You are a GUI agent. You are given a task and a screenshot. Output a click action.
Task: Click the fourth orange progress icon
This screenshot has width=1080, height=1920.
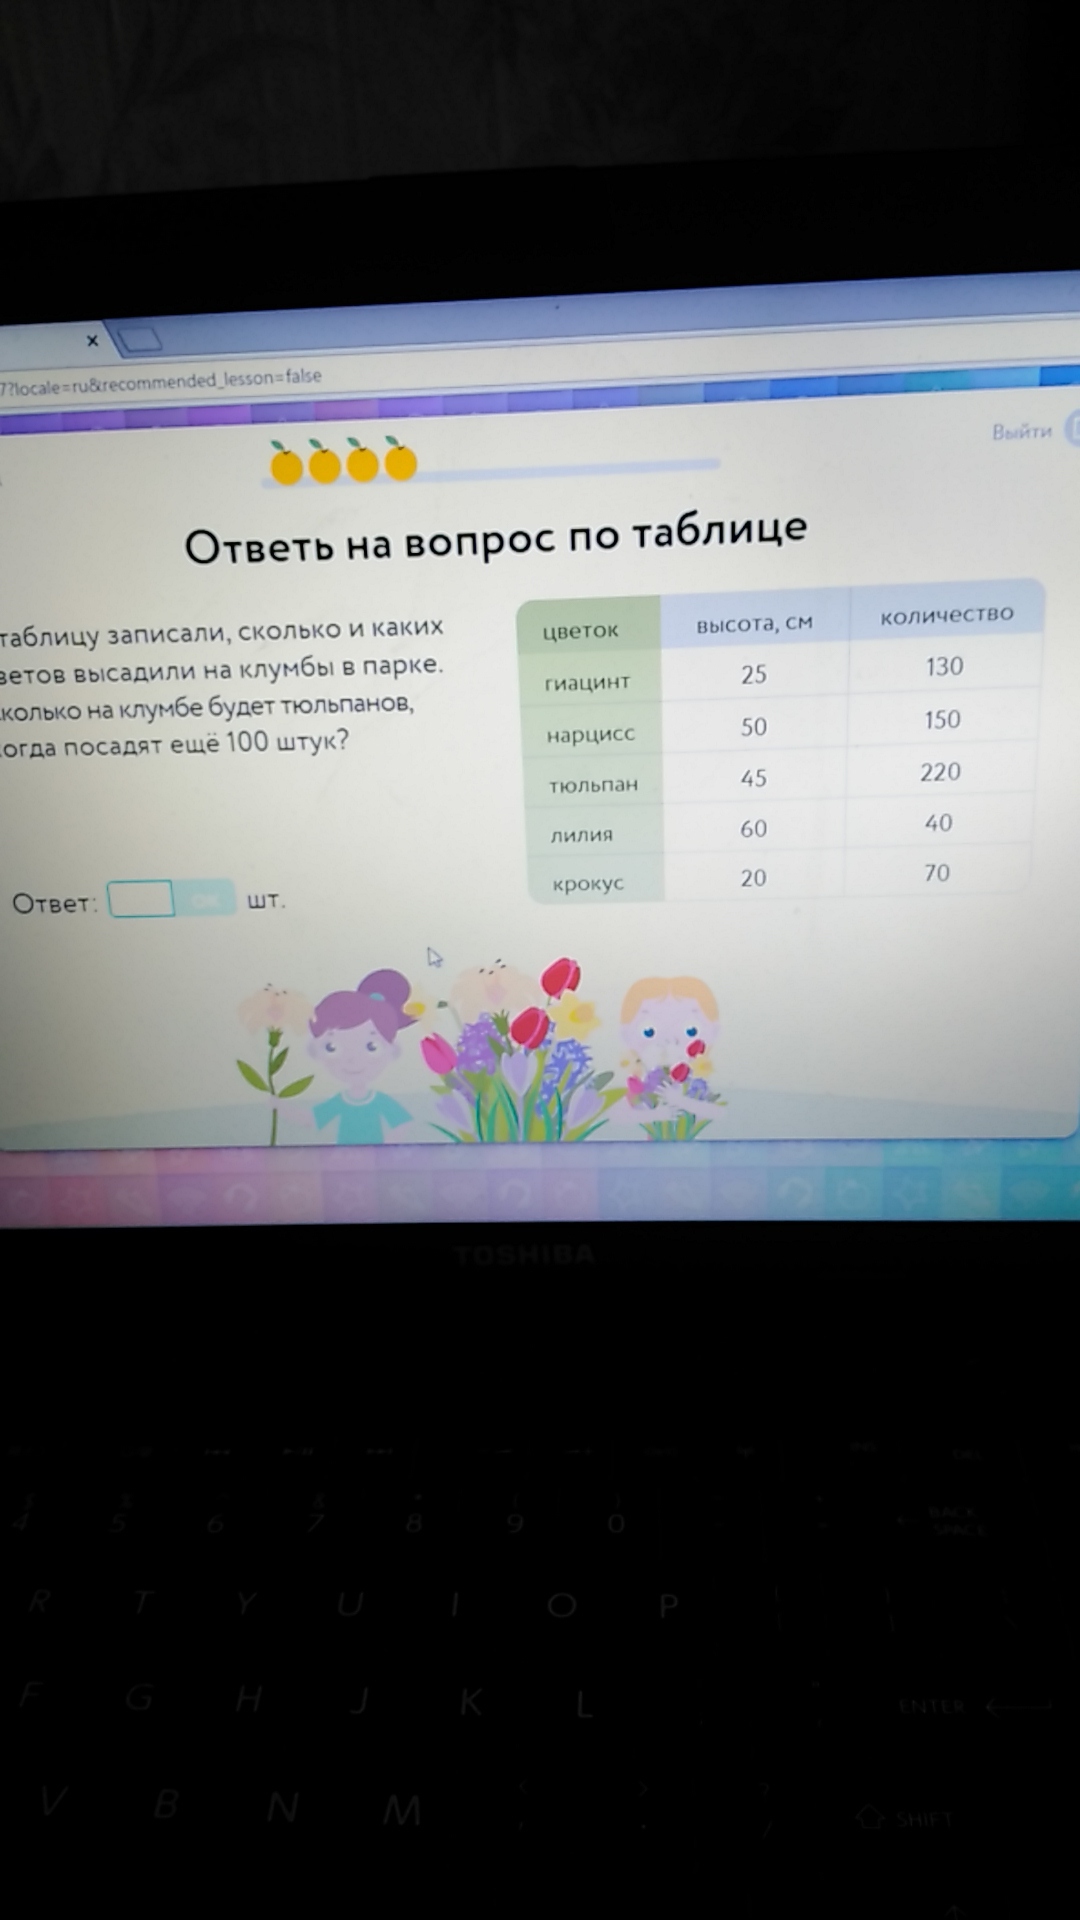click(x=400, y=460)
